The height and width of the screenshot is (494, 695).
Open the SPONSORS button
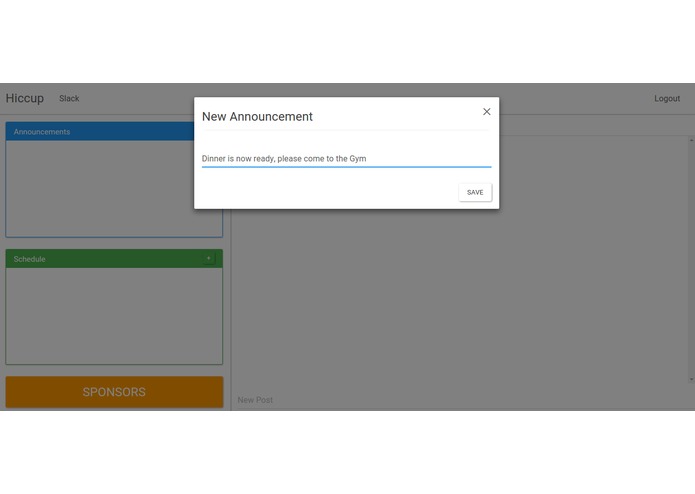(114, 392)
